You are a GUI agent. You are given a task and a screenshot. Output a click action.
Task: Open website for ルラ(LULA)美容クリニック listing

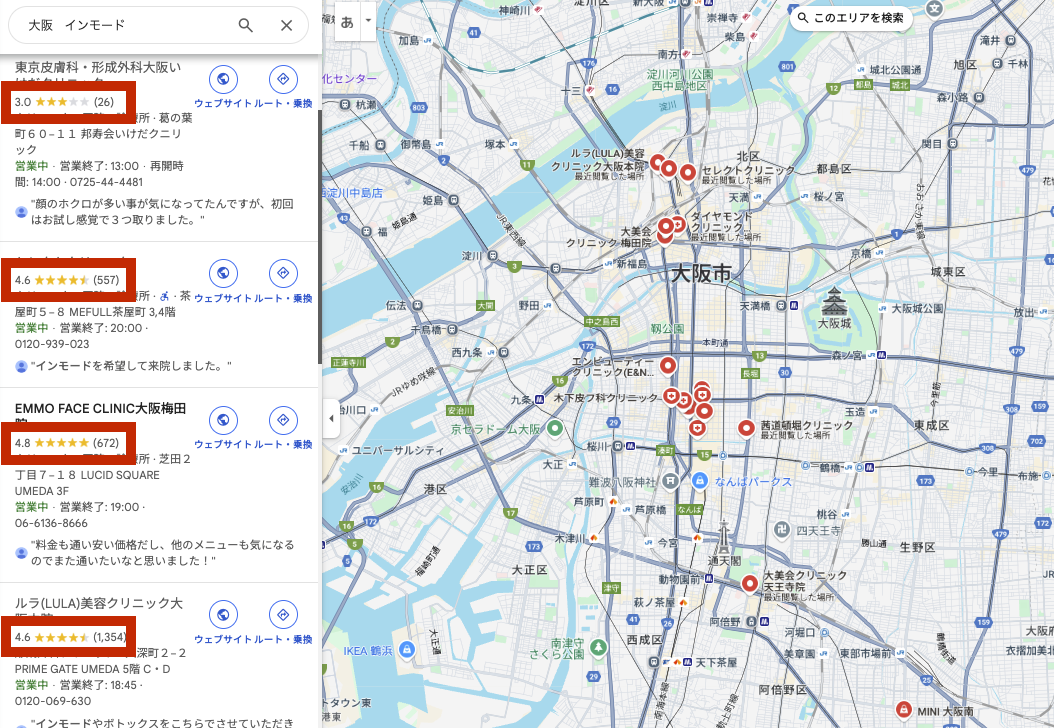[x=222, y=614]
